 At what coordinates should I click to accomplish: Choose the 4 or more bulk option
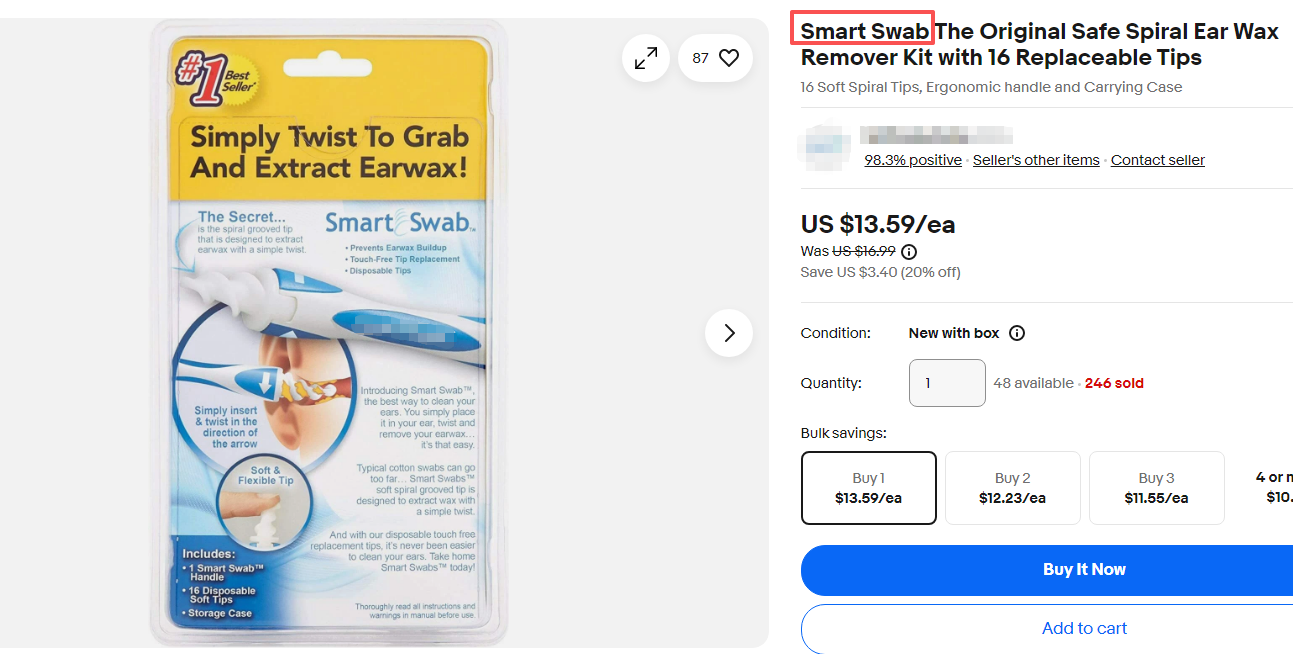pyautogui.click(x=1266, y=488)
